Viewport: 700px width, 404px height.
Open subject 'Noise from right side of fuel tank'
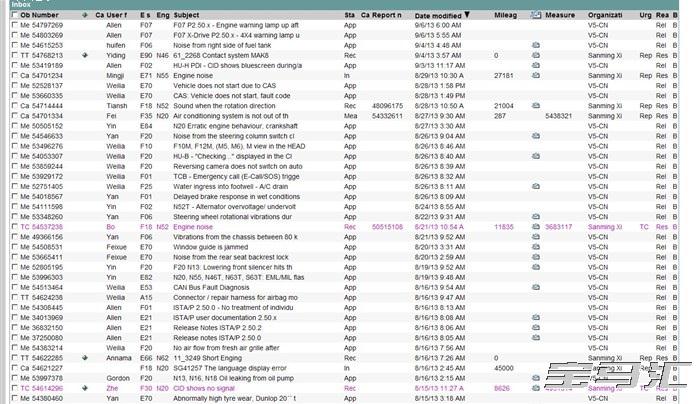pos(222,45)
